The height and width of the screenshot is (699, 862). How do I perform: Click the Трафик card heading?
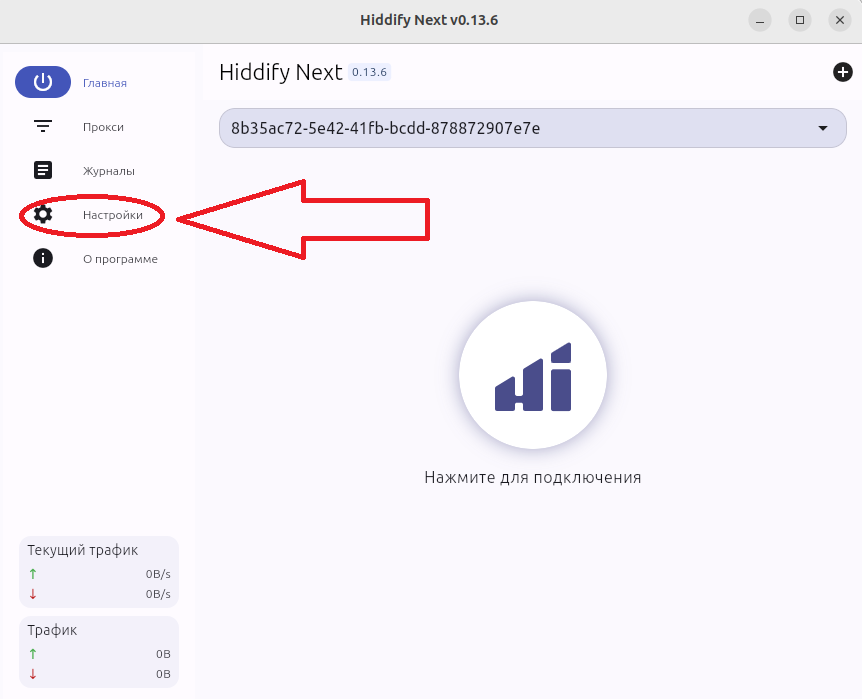52,630
